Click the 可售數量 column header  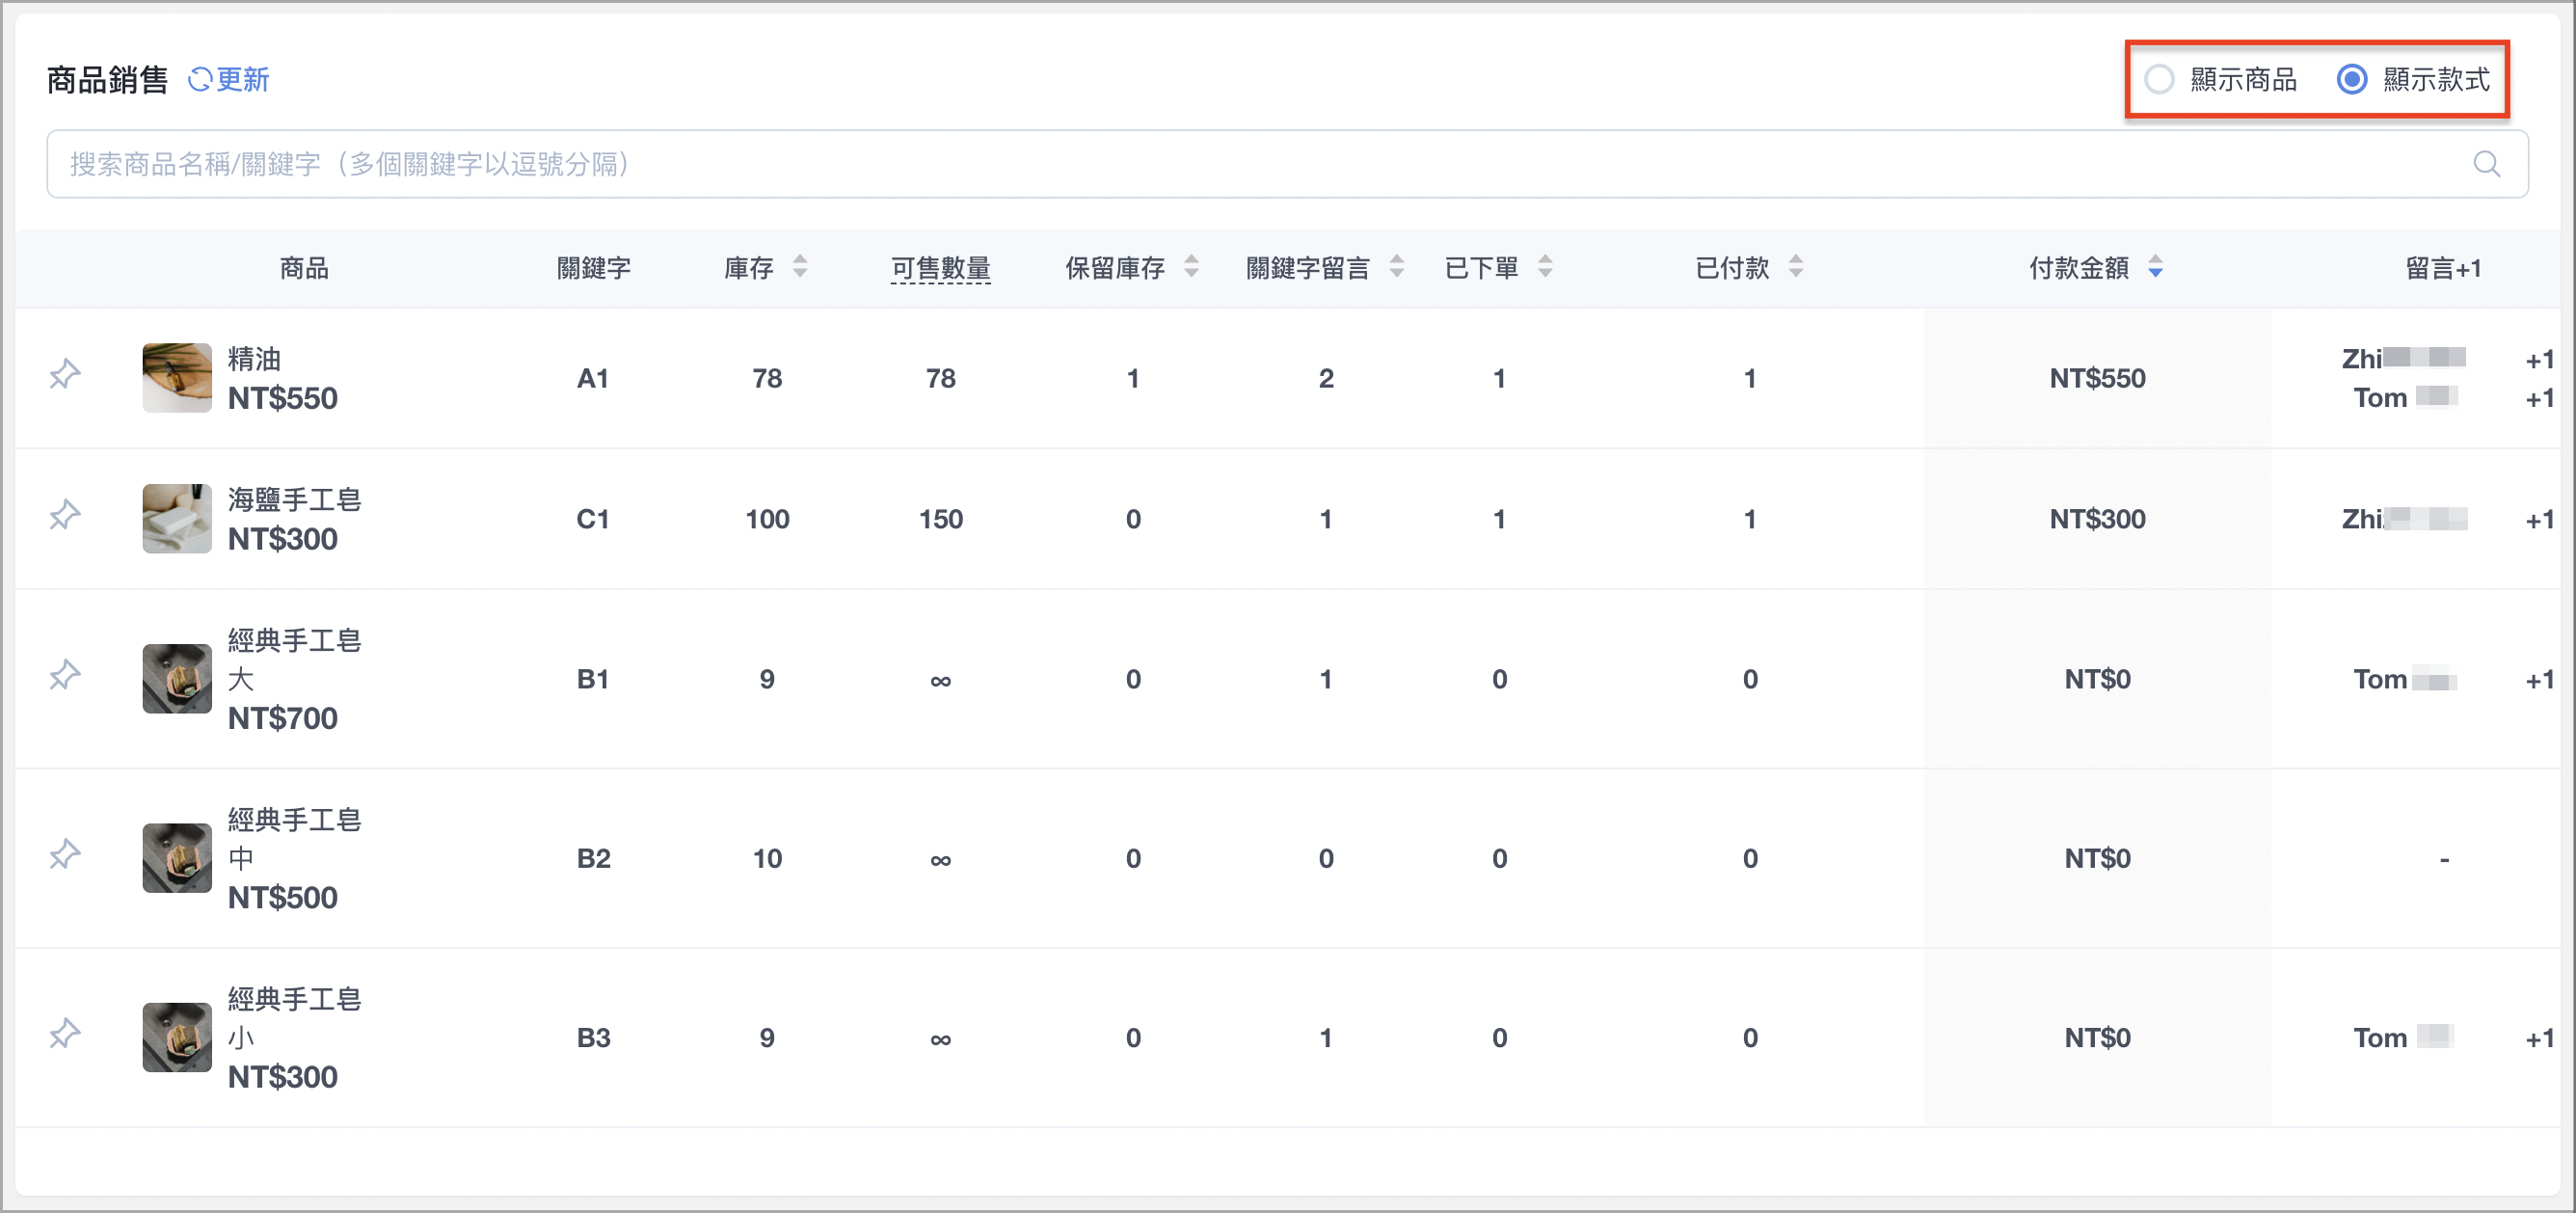(x=940, y=268)
